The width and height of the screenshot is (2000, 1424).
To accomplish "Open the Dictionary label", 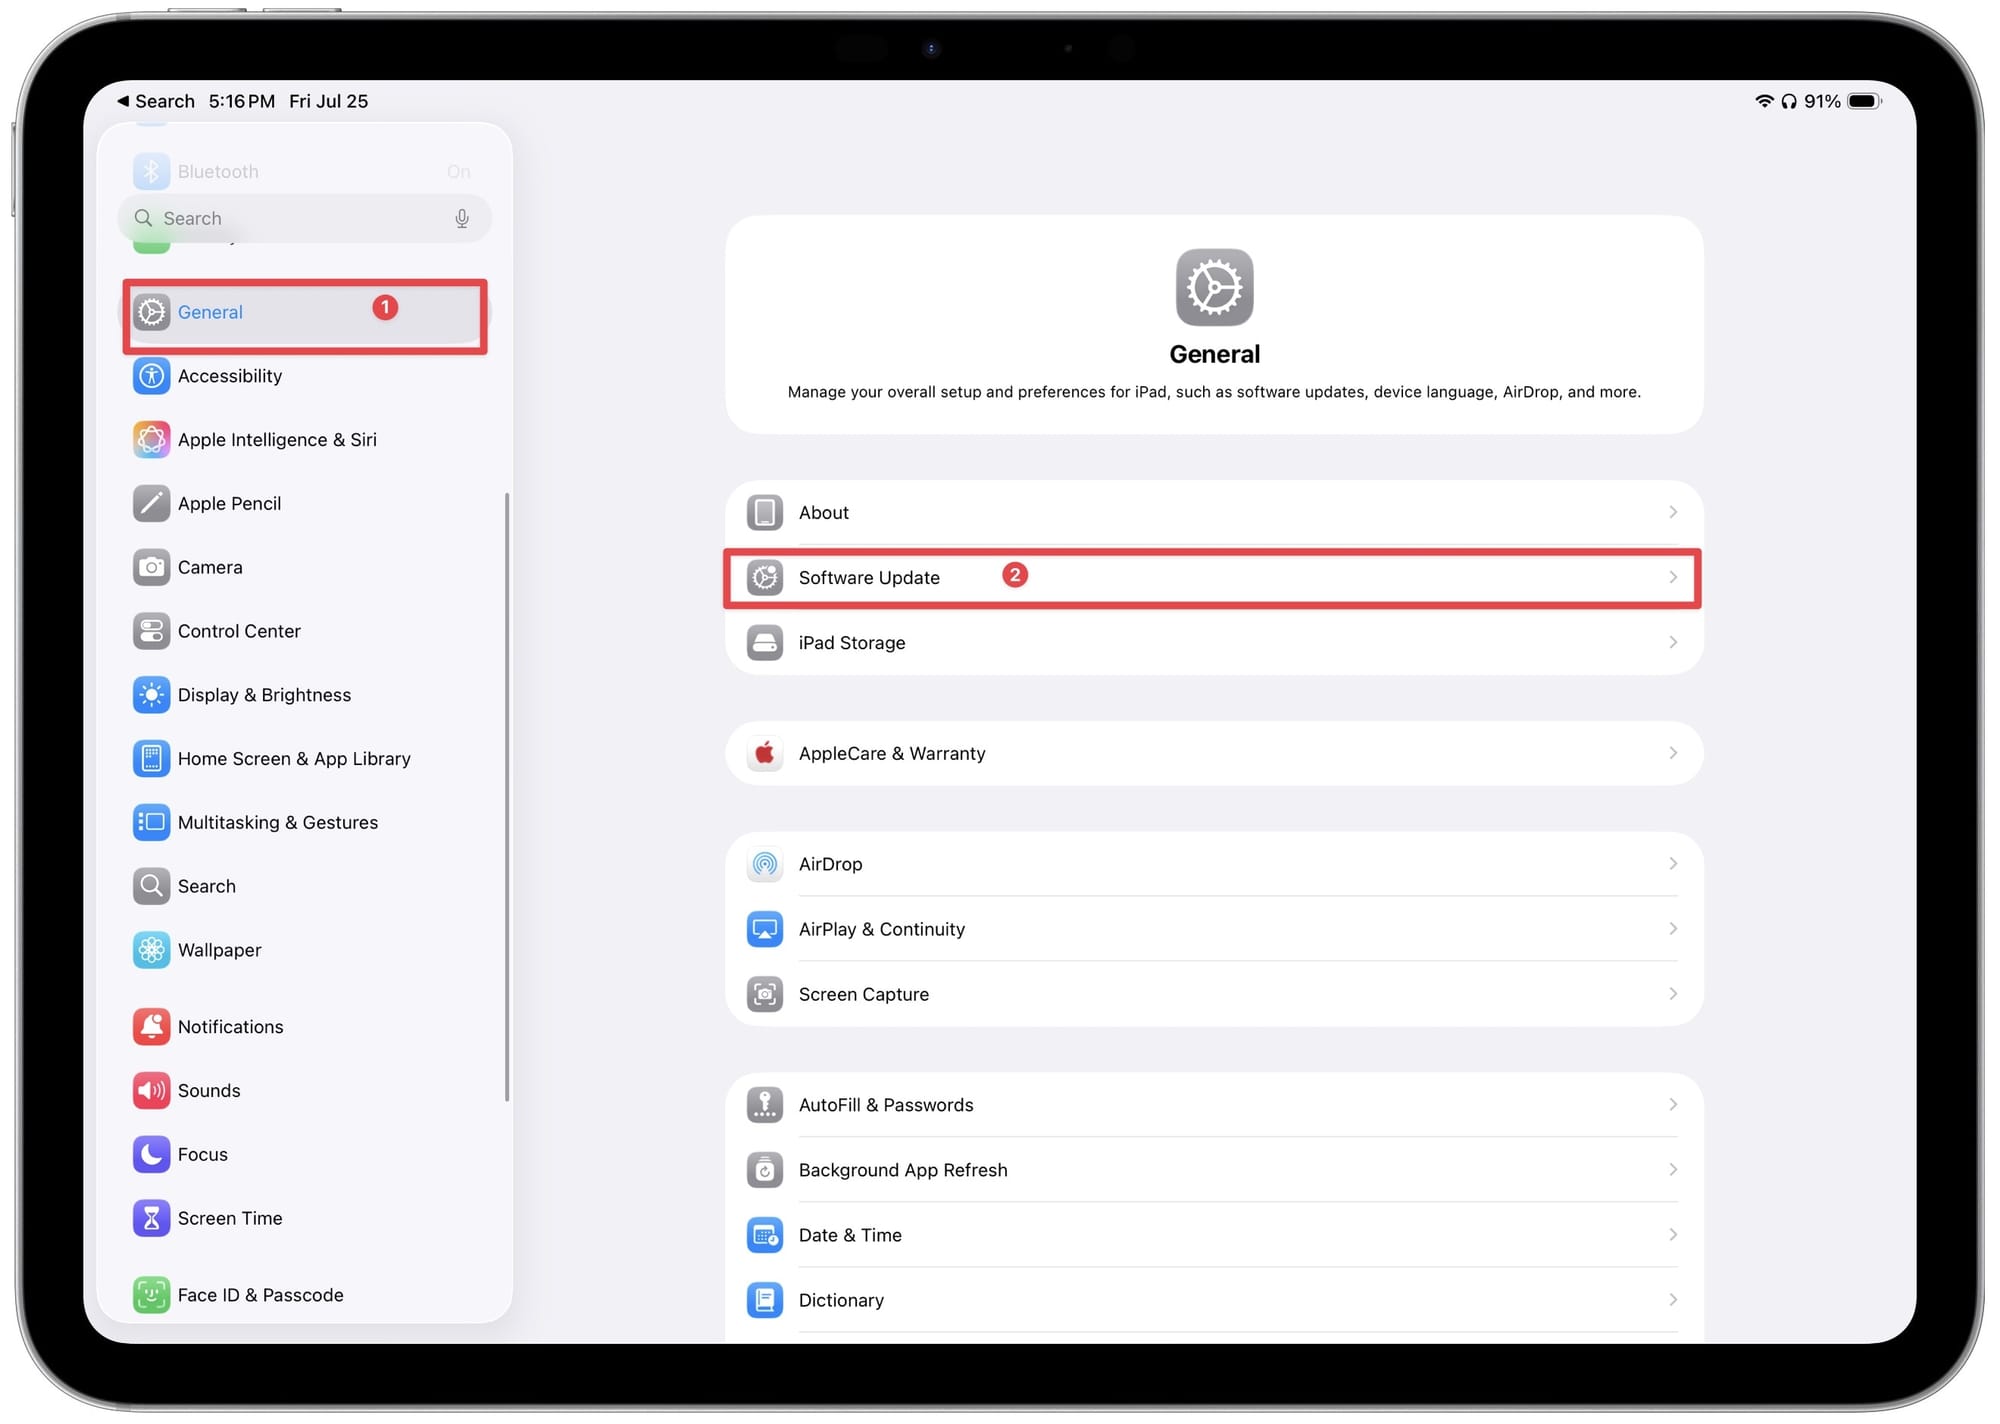I will click(x=841, y=1301).
